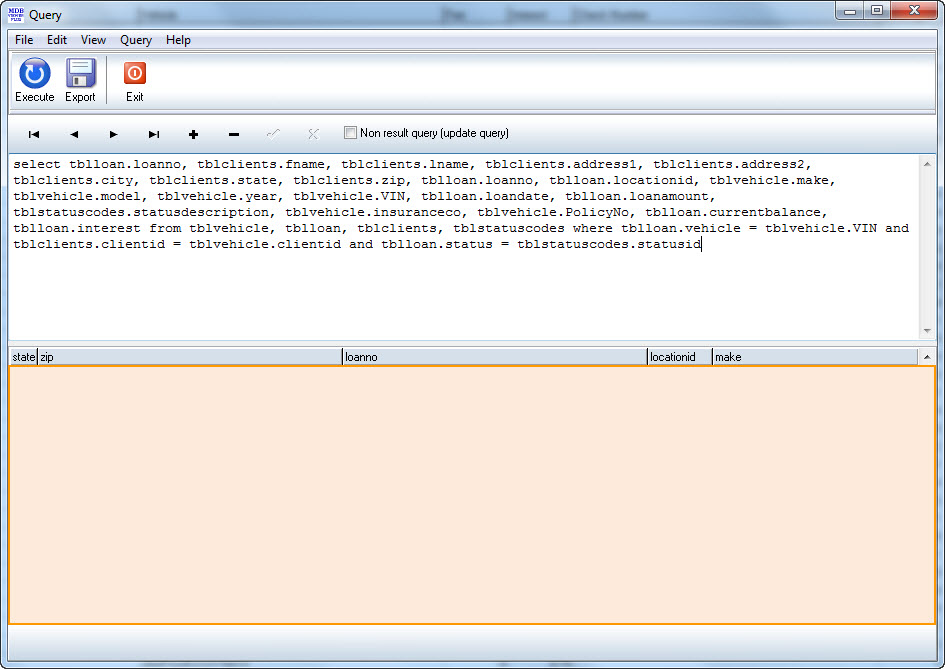Delete record with minus button
This screenshot has height=669, width=945.
click(x=233, y=134)
